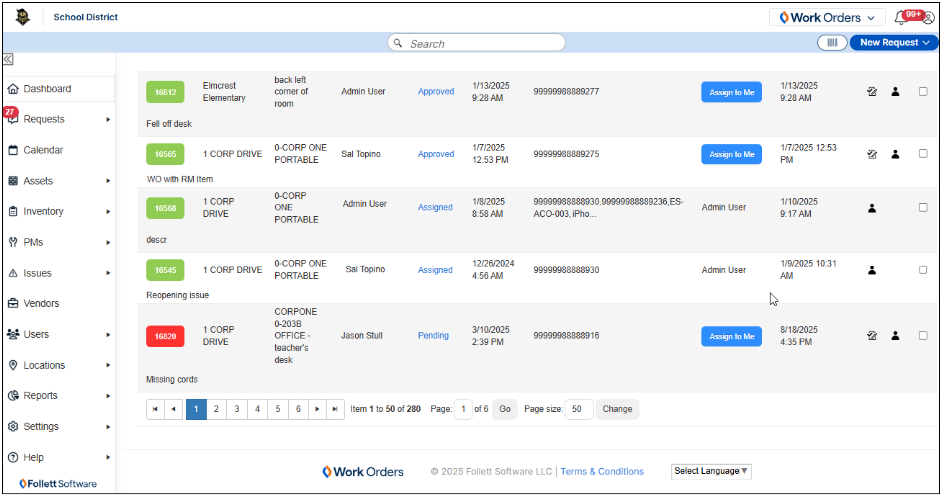Click edit icon for work order 16565
This screenshot has height=495, width=942.
click(872, 154)
